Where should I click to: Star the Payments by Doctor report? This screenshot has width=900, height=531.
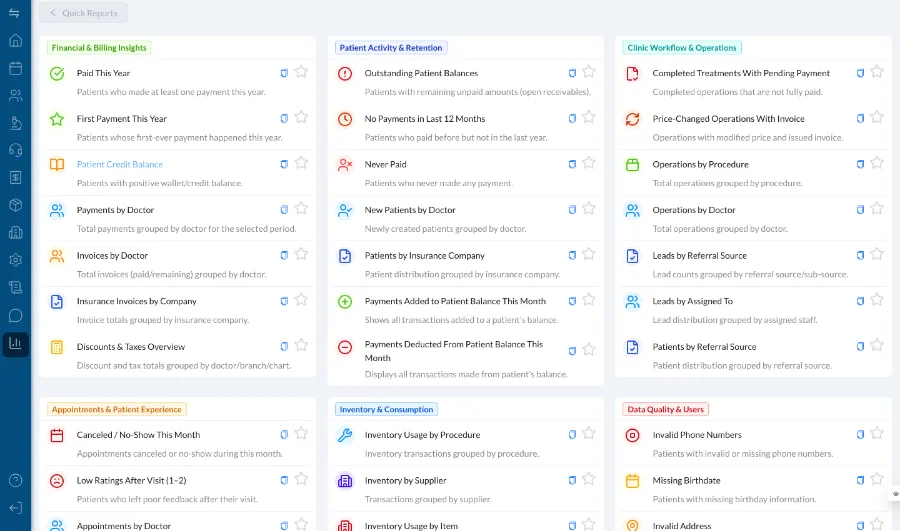(x=301, y=208)
